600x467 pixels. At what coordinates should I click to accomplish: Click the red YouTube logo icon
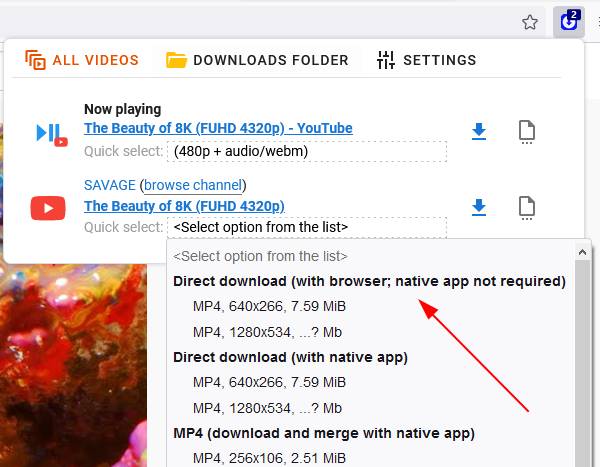(48, 208)
